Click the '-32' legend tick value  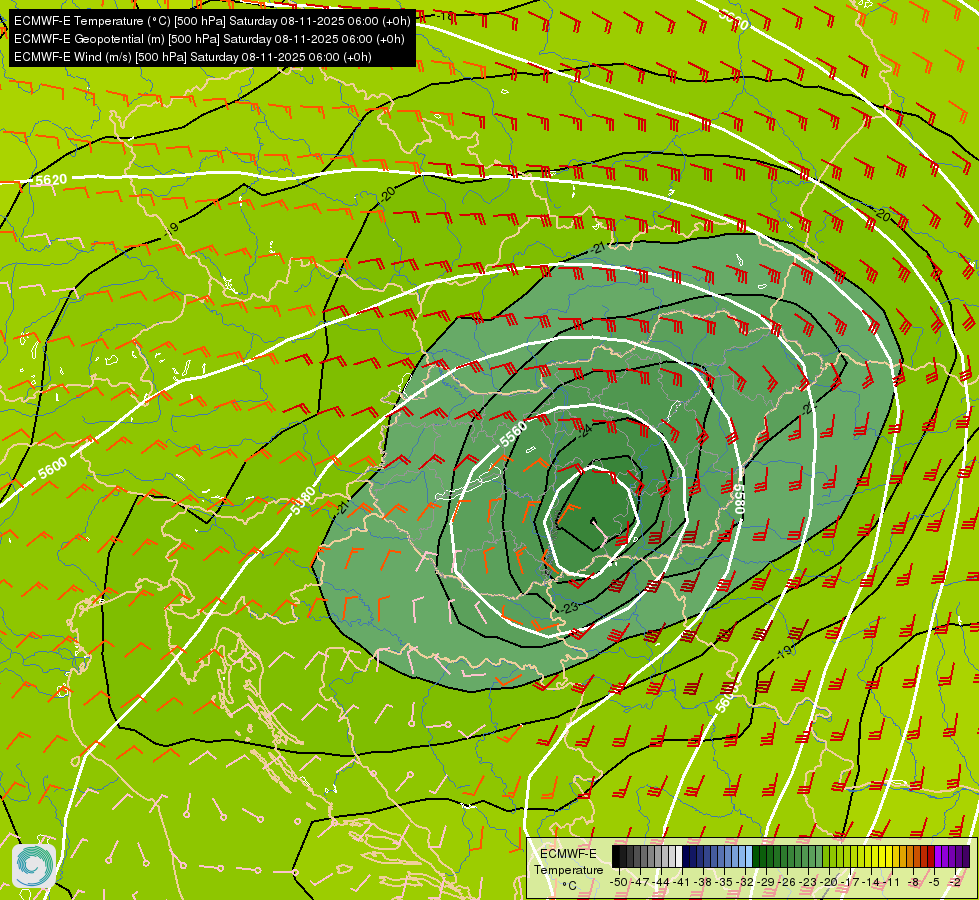[745, 882]
